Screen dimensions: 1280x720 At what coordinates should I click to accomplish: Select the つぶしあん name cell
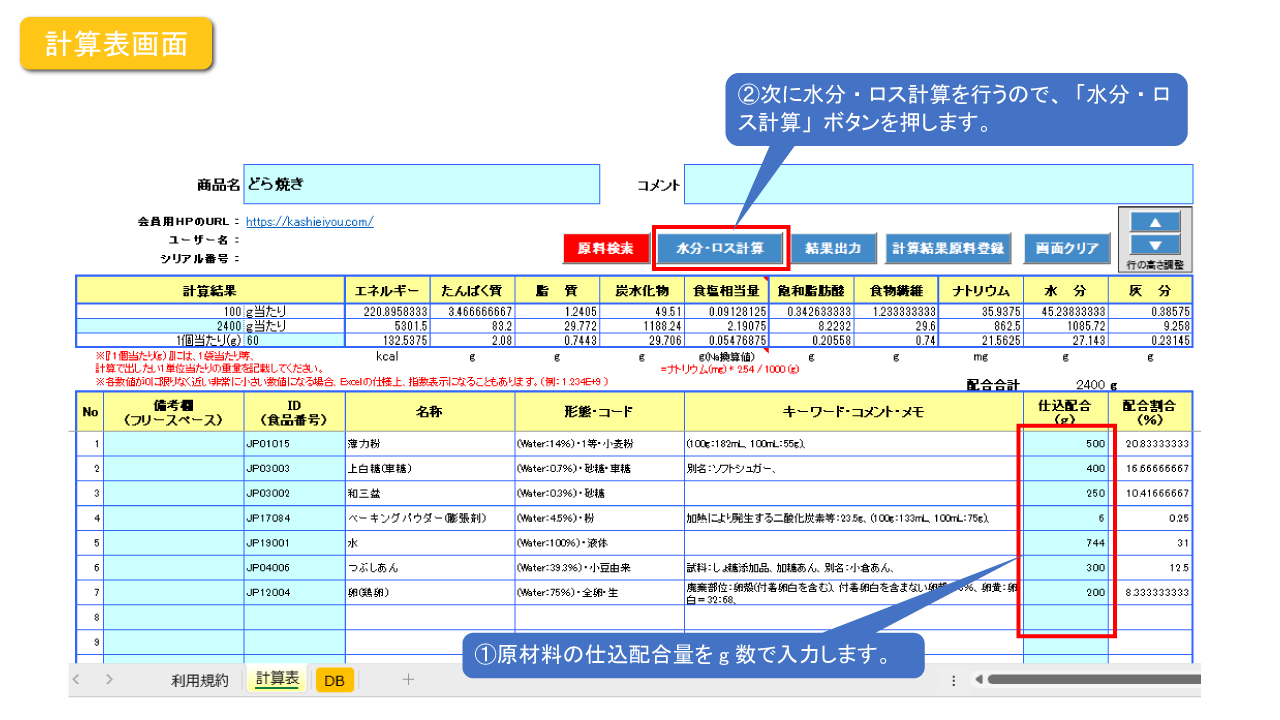430,567
